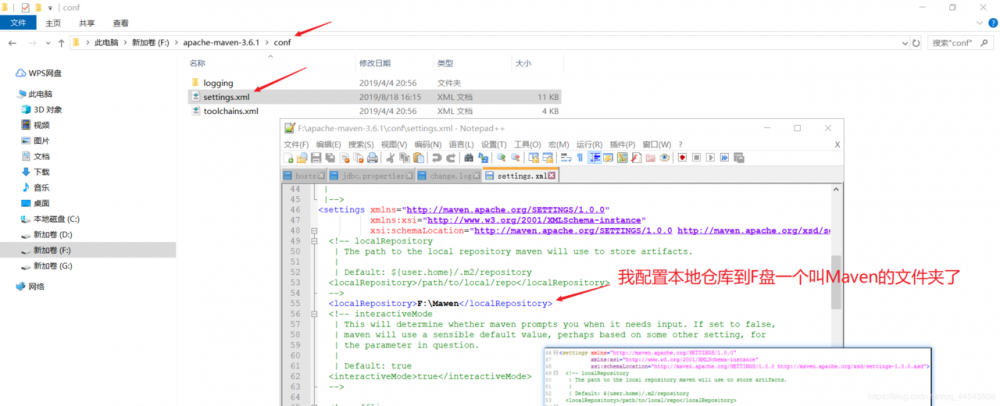
Task: Open the Document Map icon
Action: coord(622,157)
